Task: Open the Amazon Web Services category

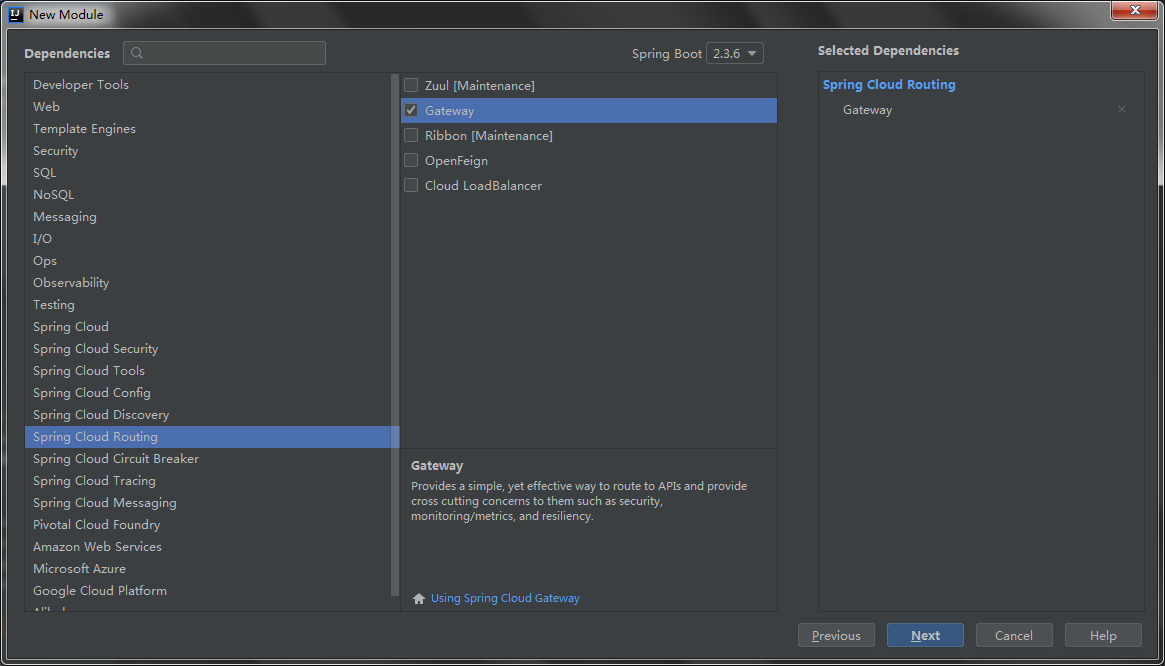Action: point(208,546)
